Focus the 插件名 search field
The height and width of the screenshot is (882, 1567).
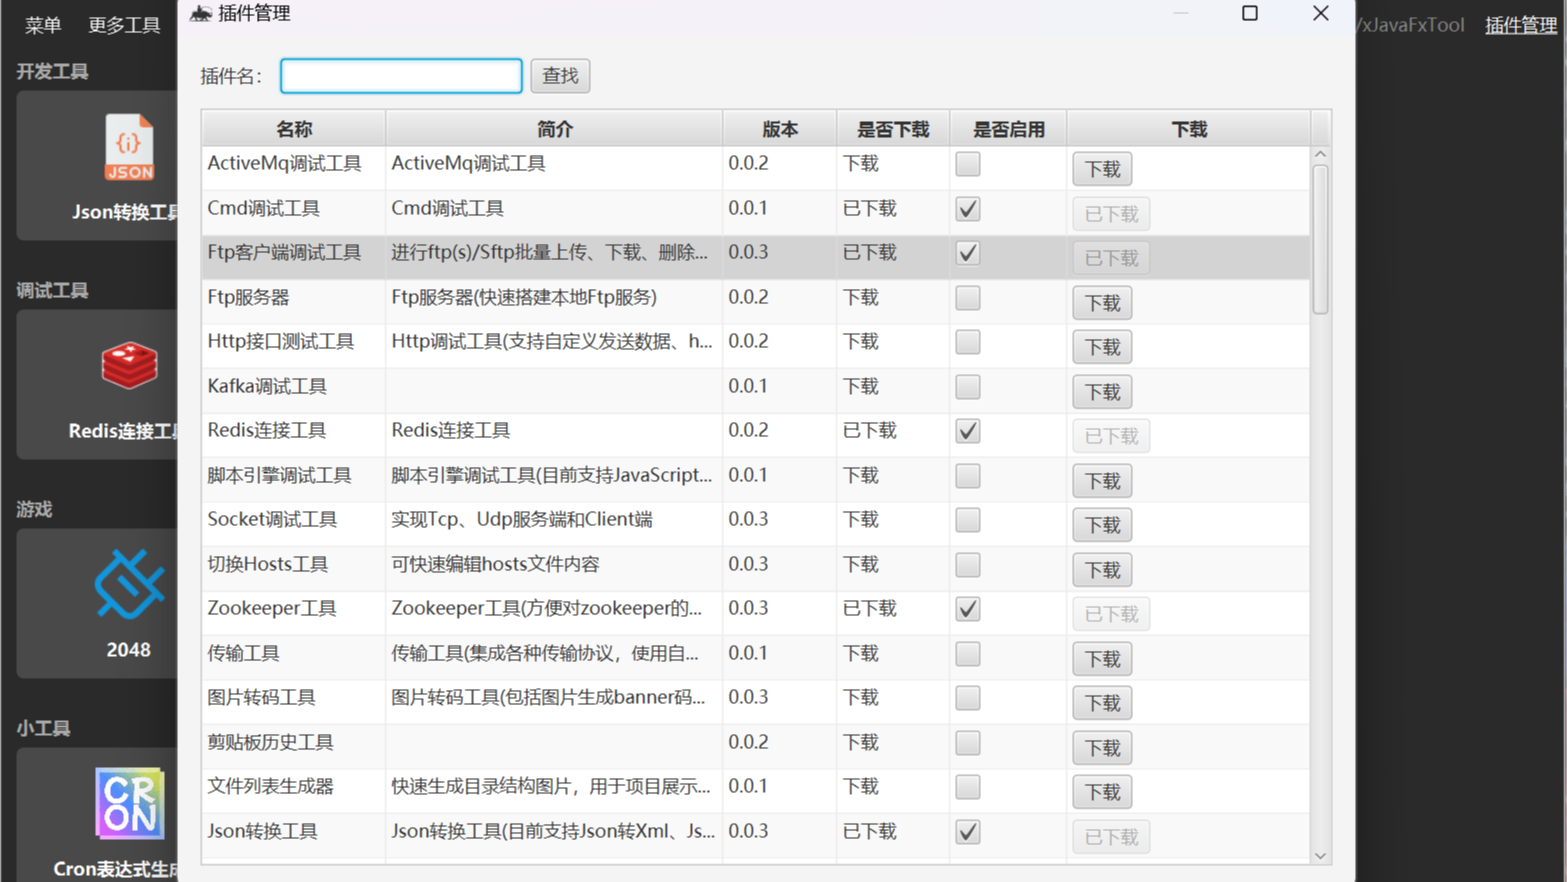point(401,76)
